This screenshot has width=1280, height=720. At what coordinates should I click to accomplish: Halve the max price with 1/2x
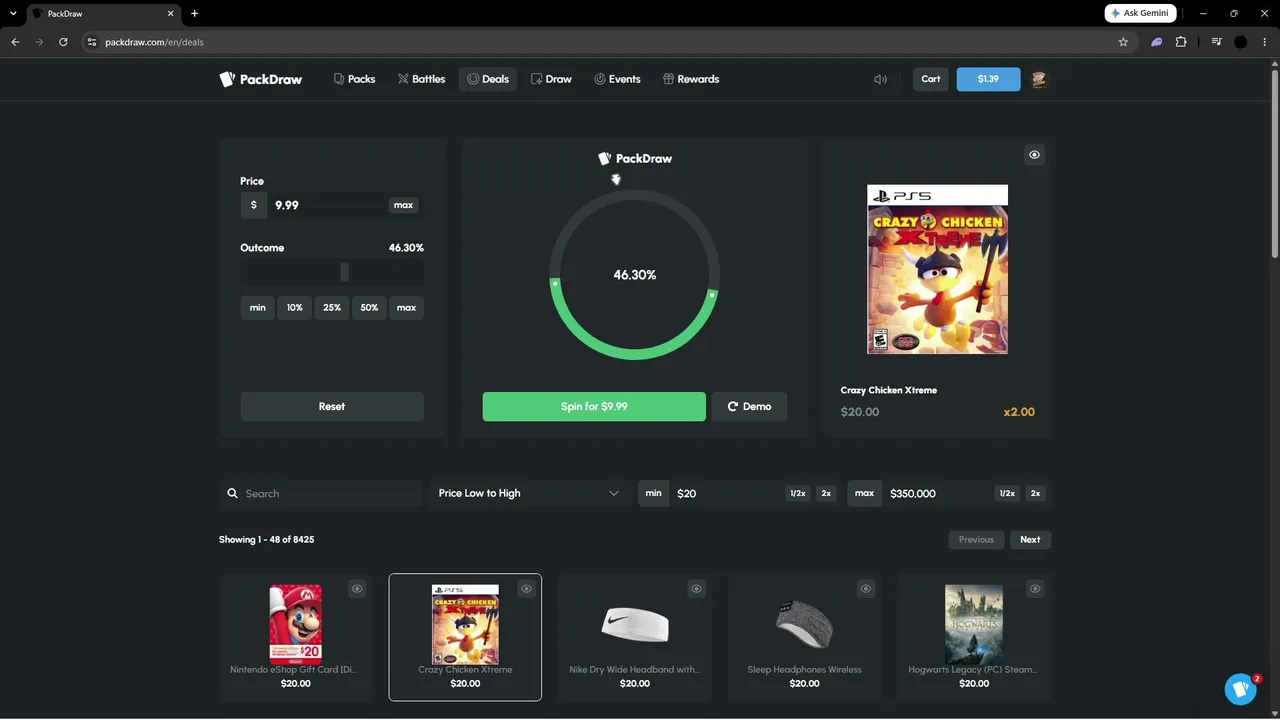tap(1007, 494)
